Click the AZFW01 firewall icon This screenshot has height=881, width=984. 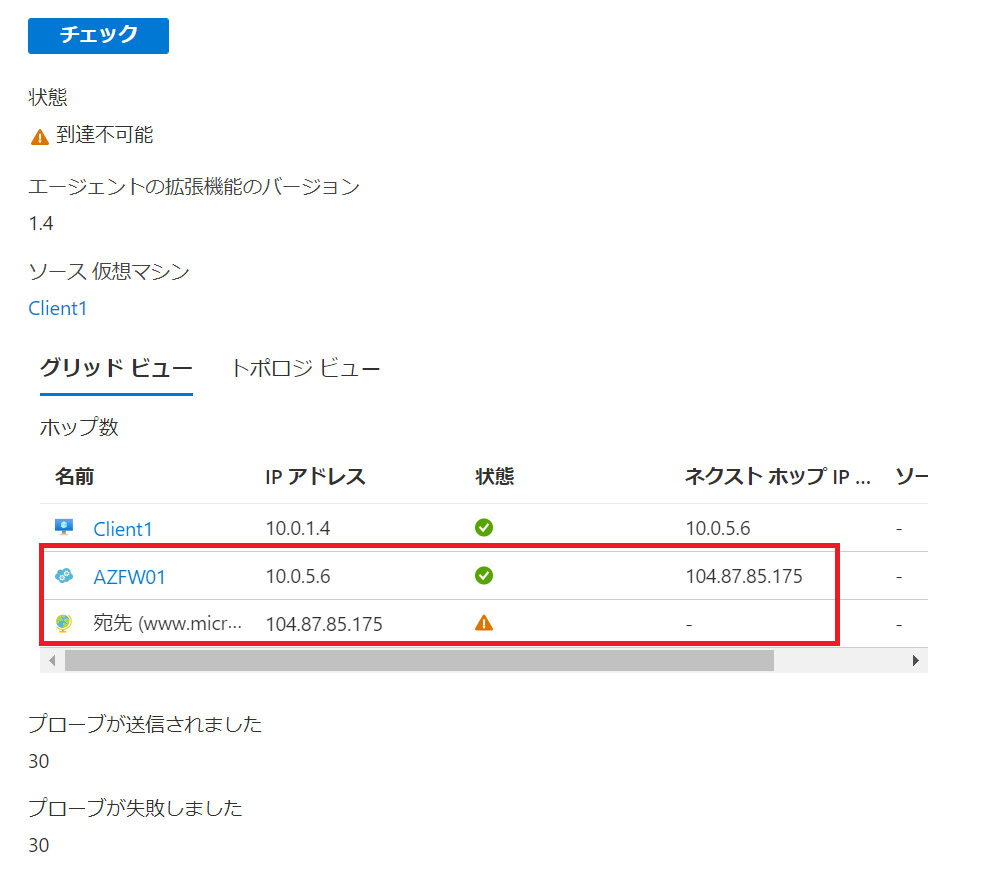[64, 575]
